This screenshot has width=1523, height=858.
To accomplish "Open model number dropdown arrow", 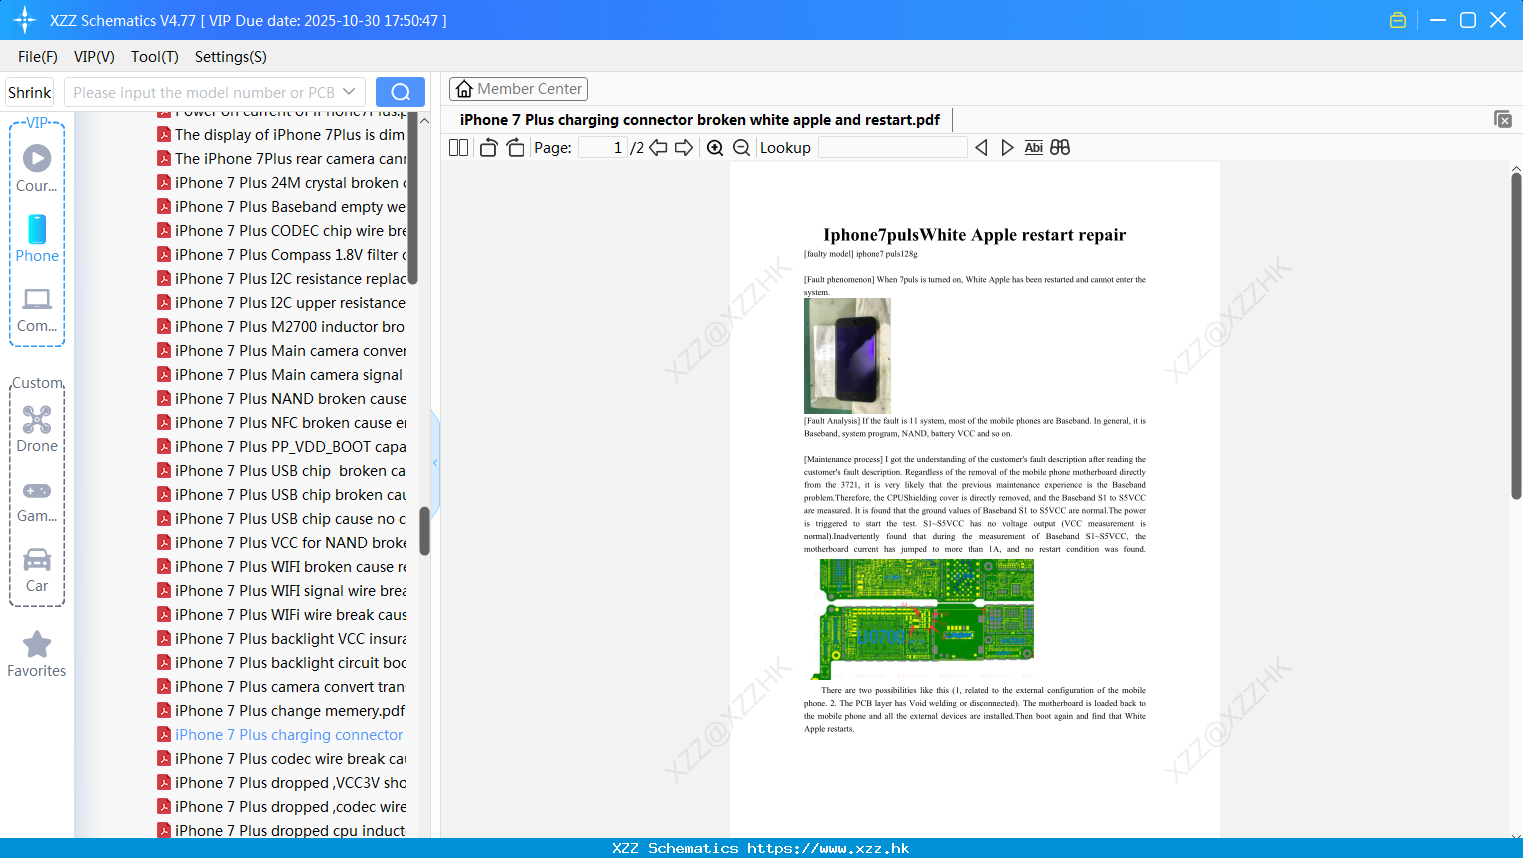I will 349,92.
